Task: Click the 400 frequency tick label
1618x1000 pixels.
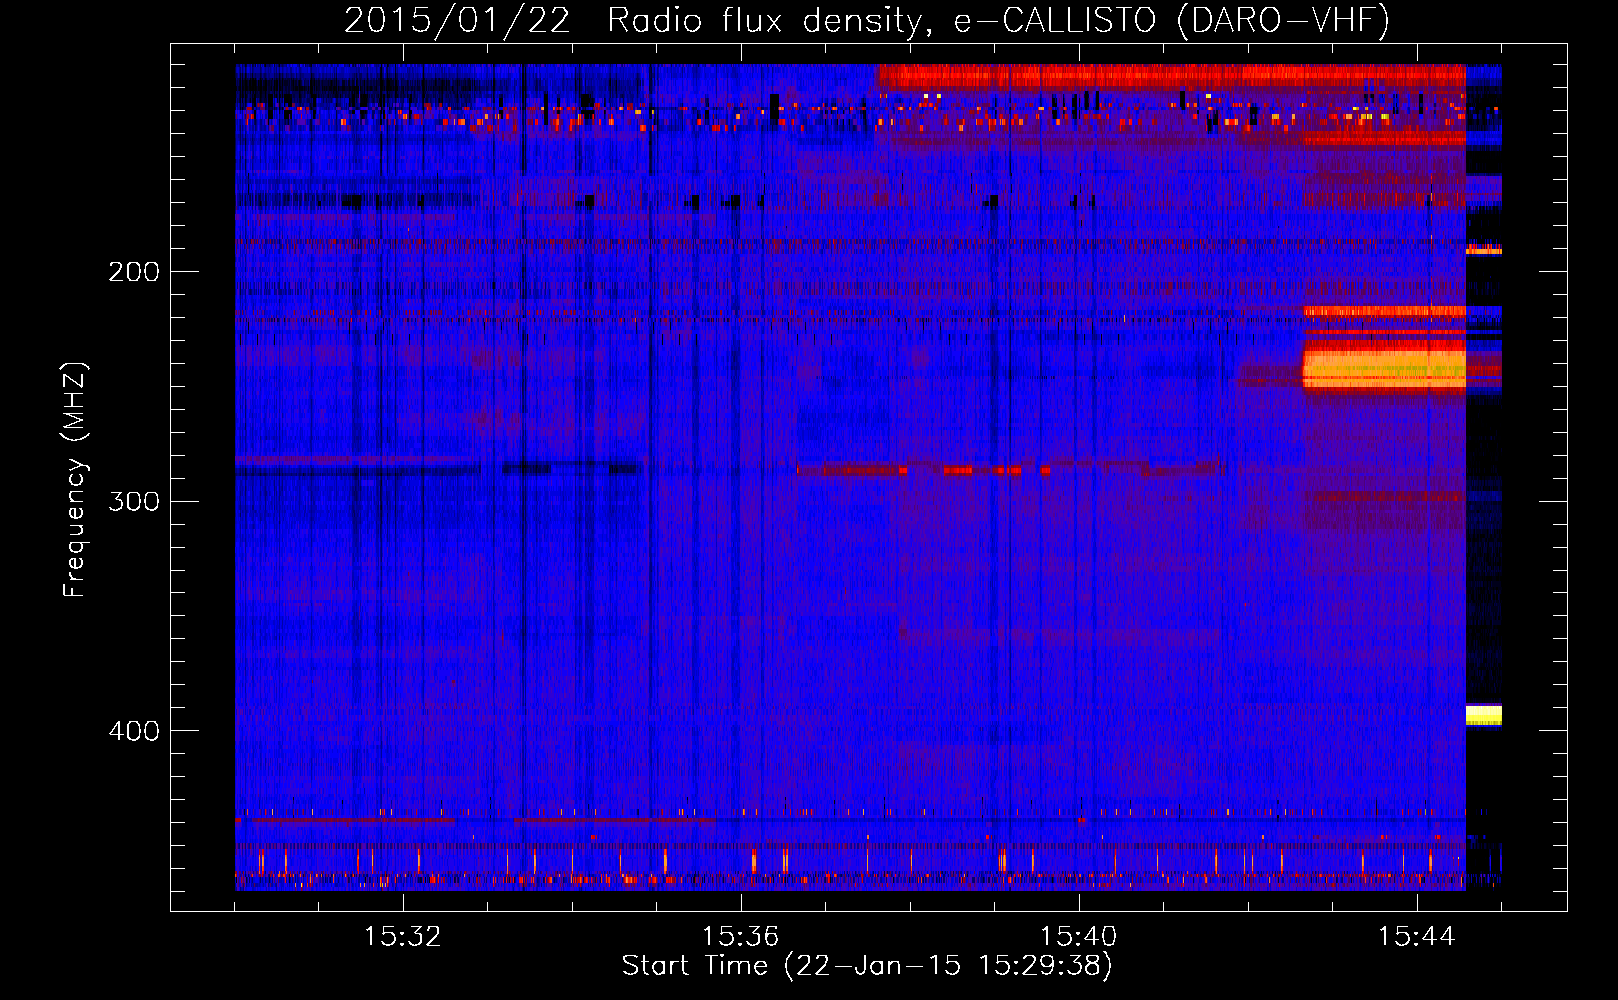Action: pos(134,731)
